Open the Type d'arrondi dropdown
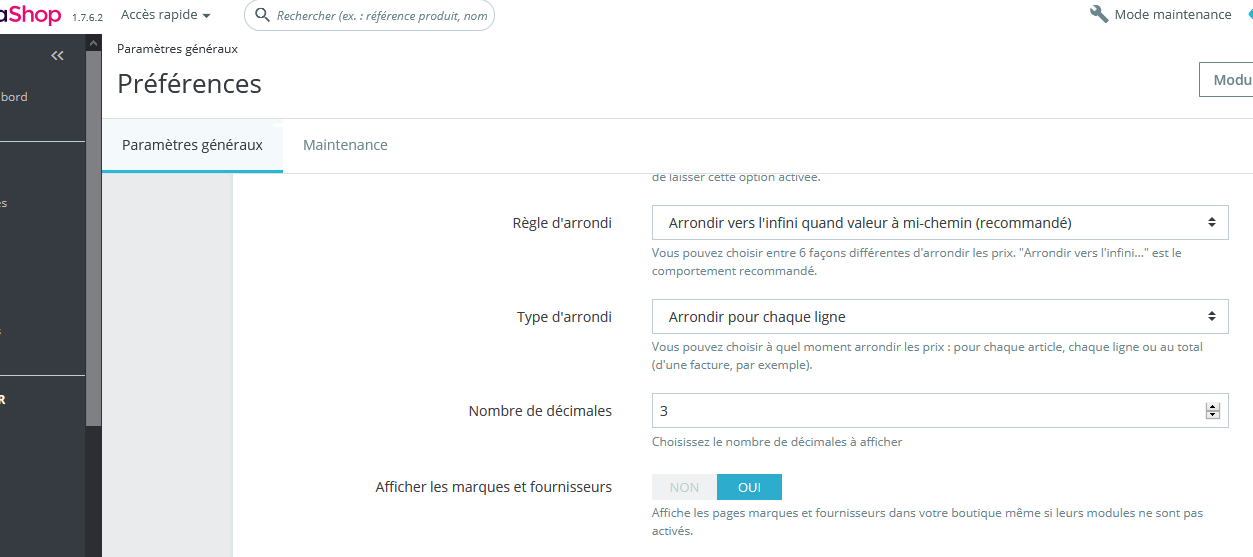This screenshot has height=557, width=1253. (940, 317)
